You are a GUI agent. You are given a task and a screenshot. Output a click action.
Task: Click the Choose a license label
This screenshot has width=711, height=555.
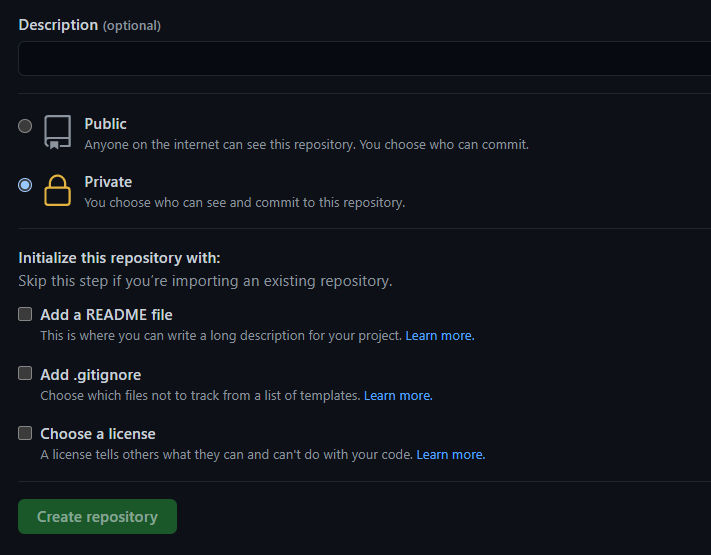coord(98,434)
